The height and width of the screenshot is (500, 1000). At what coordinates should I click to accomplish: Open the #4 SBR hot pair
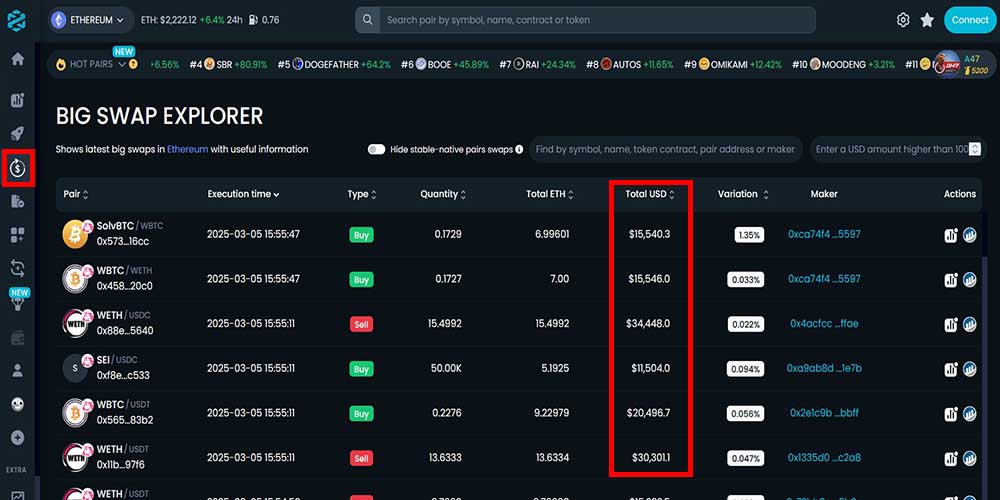pos(228,64)
